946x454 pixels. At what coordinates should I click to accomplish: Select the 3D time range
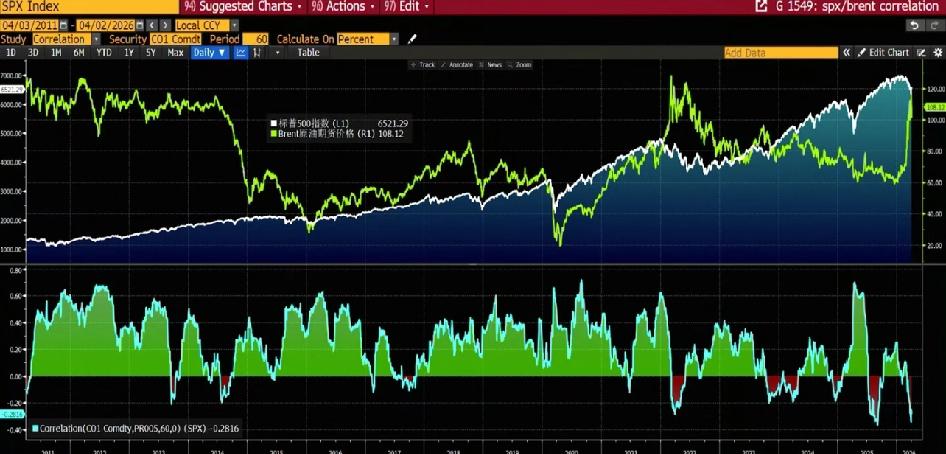tap(33, 52)
